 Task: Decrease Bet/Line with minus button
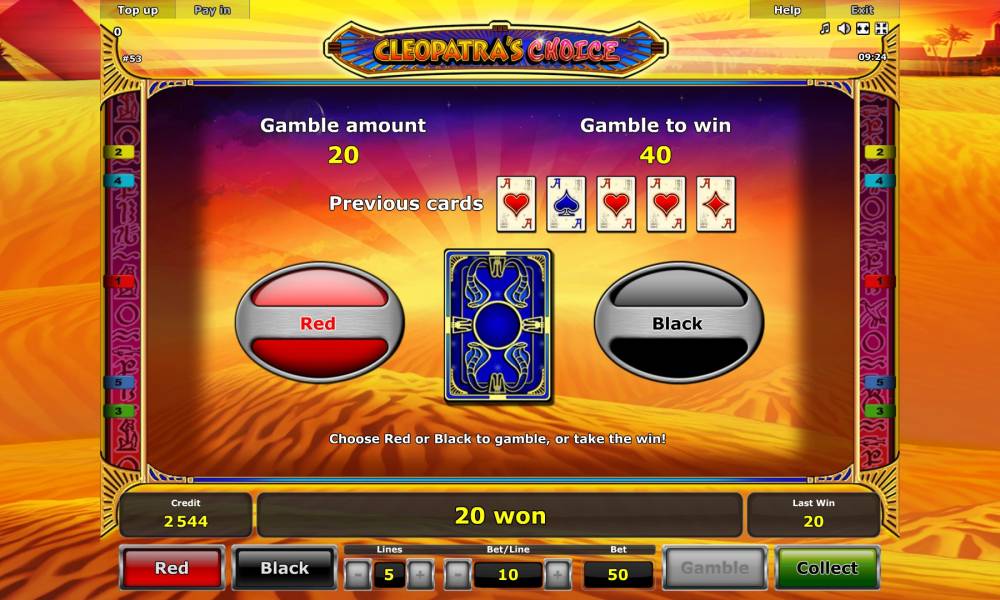(457, 574)
